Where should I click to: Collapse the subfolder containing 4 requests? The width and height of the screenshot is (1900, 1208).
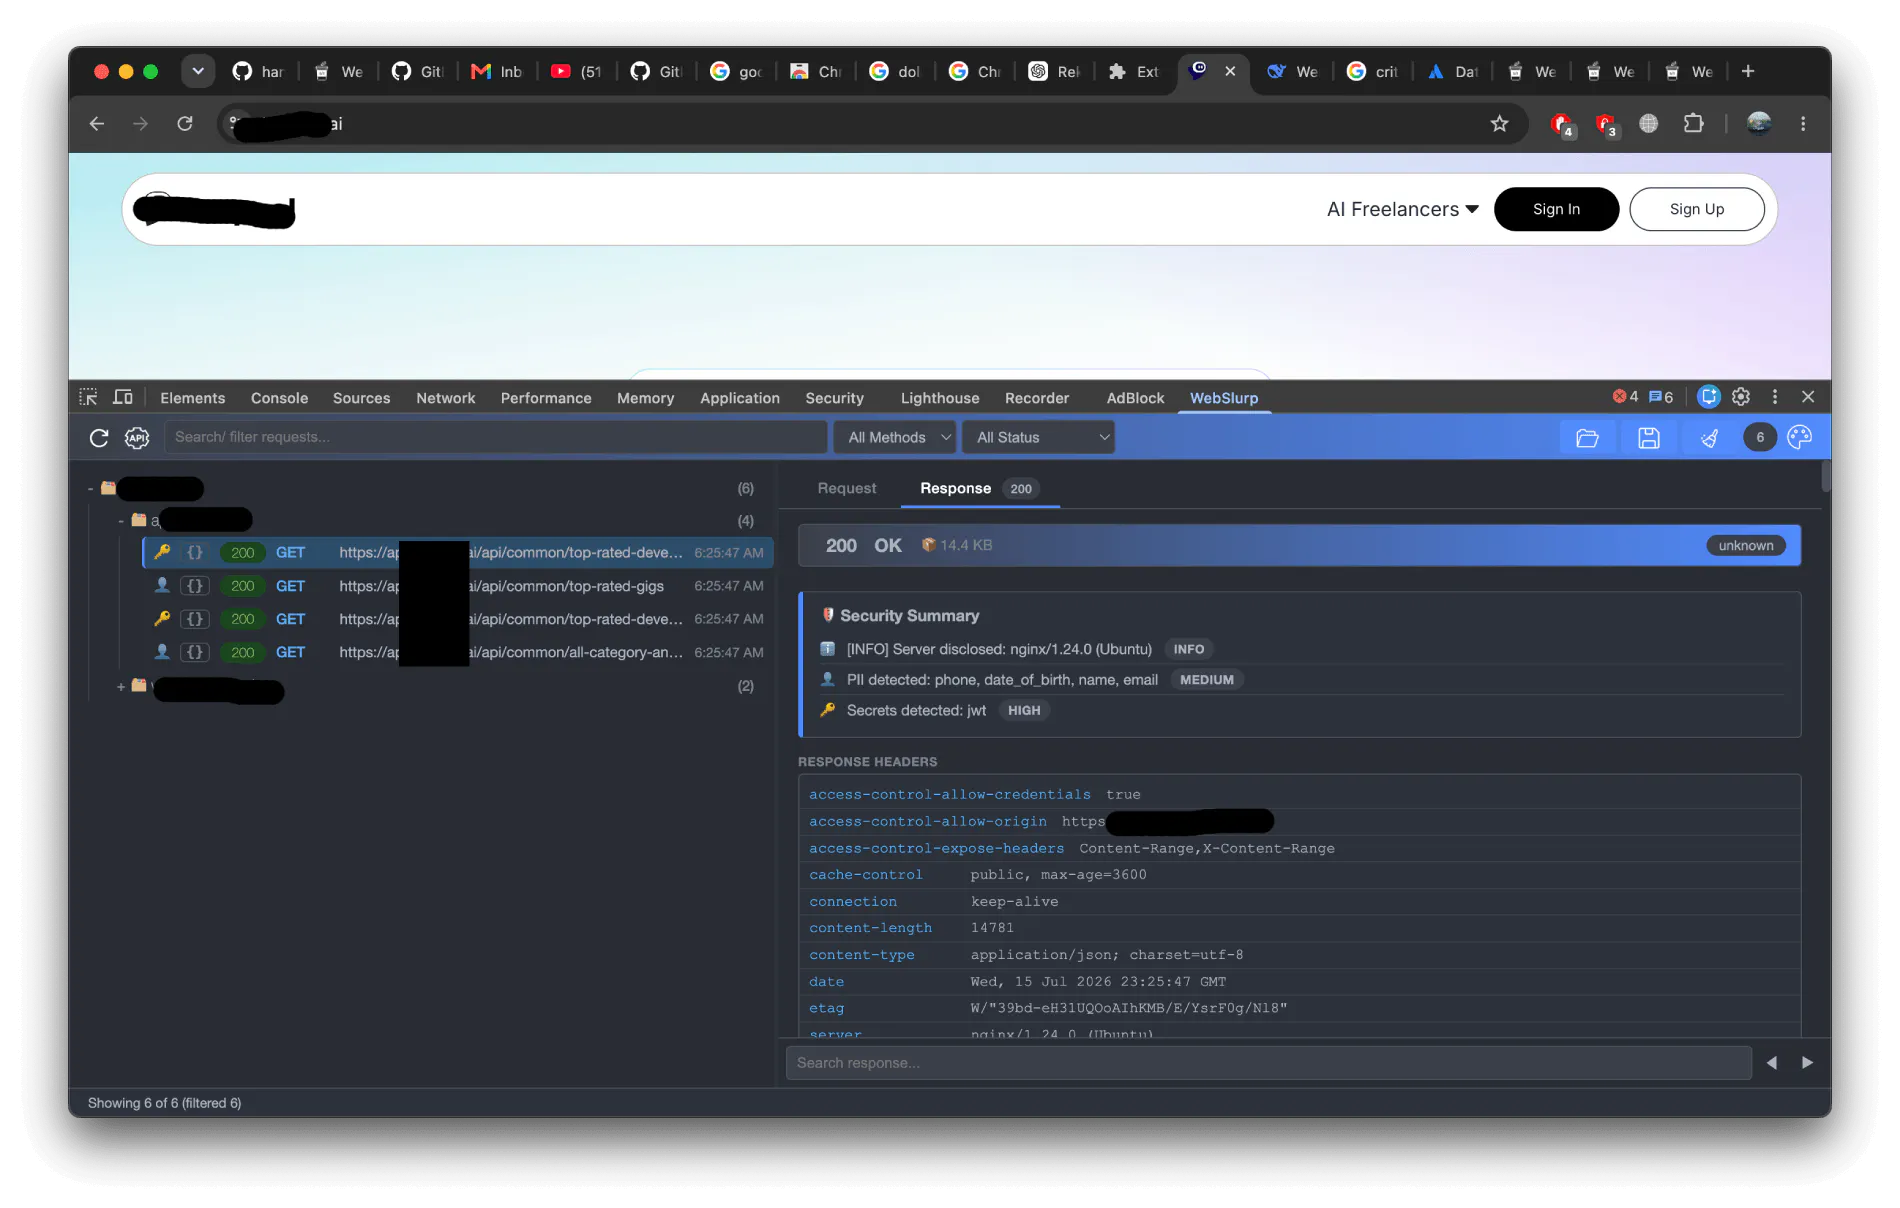(121, 521)
